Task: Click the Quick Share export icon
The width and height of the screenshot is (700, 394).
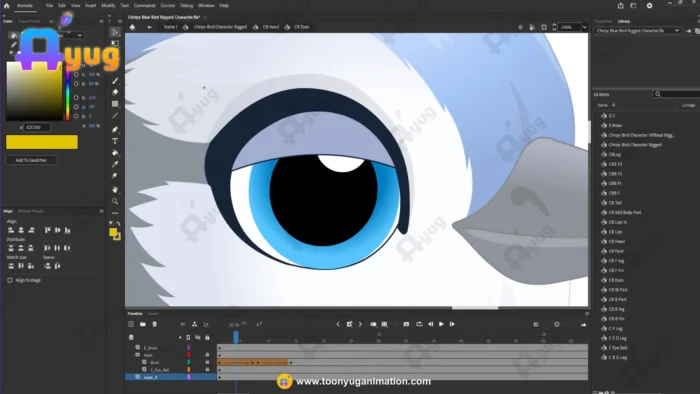Action: tap(621, 5)
